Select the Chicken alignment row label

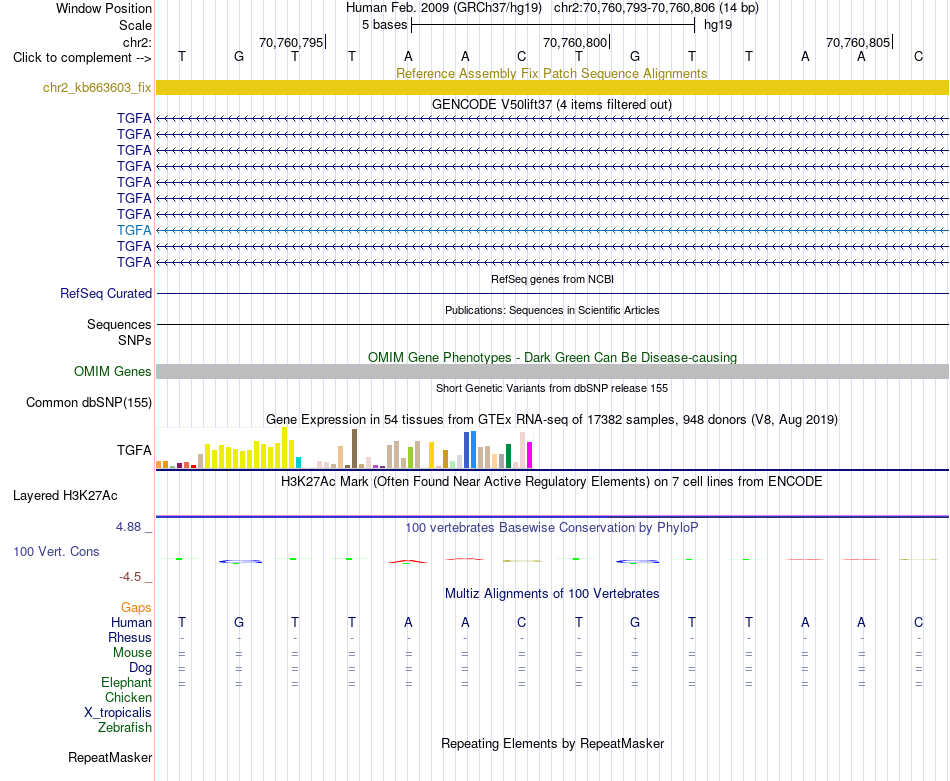(x=128, y=697)
